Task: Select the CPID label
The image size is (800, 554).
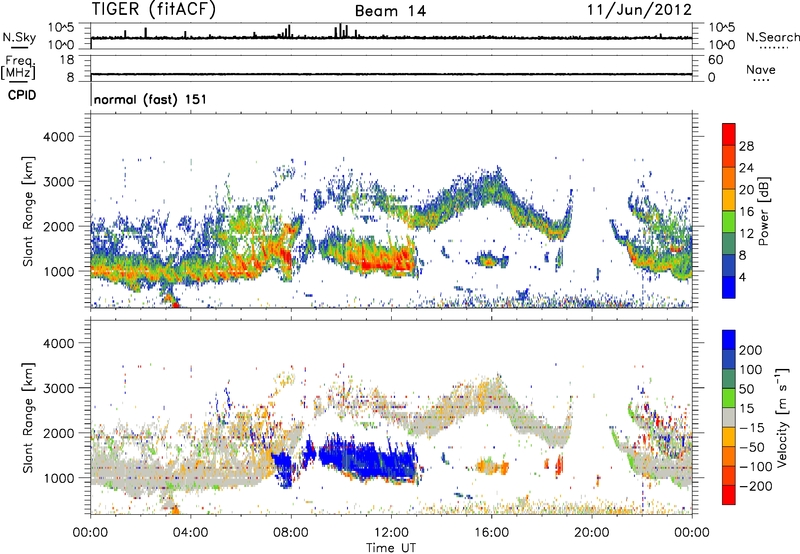Action: 22,95
